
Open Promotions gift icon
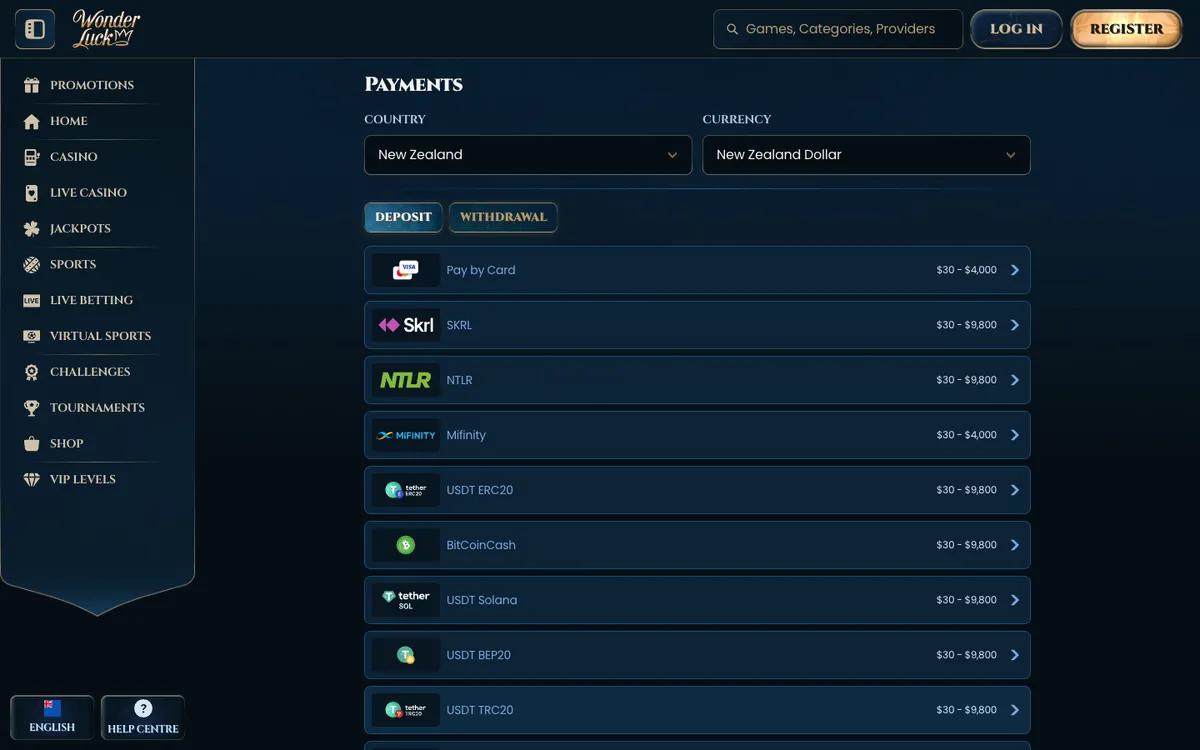tap(32, 85)
